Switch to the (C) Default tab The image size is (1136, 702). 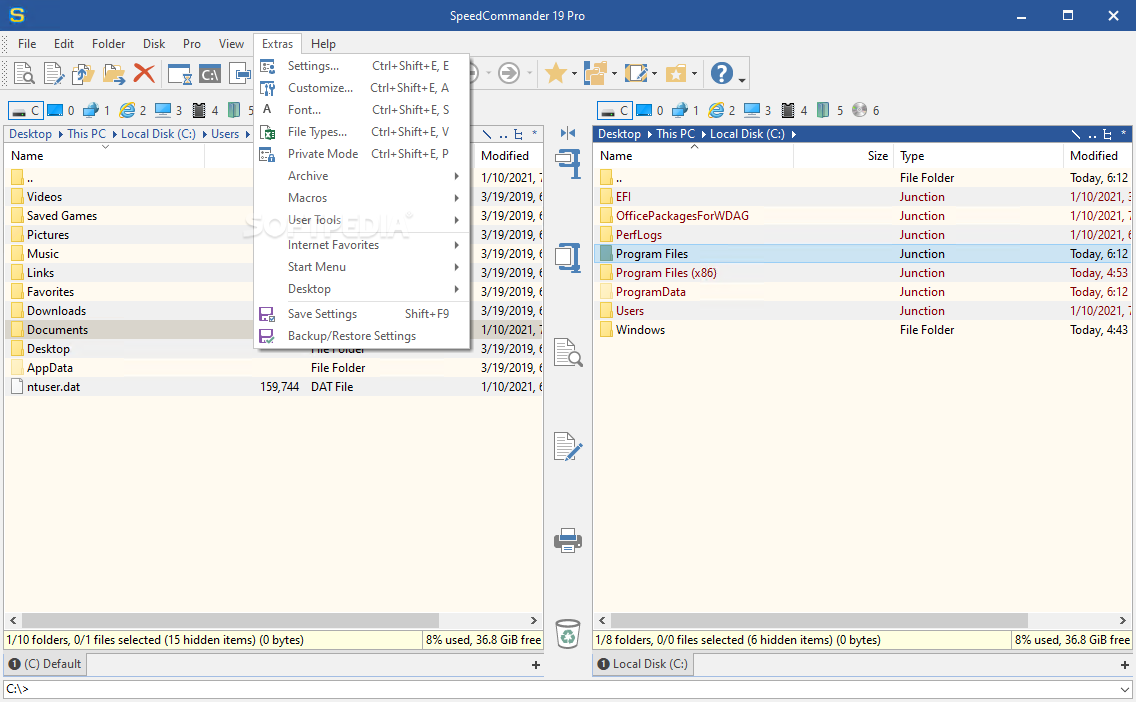pos(45,664)
